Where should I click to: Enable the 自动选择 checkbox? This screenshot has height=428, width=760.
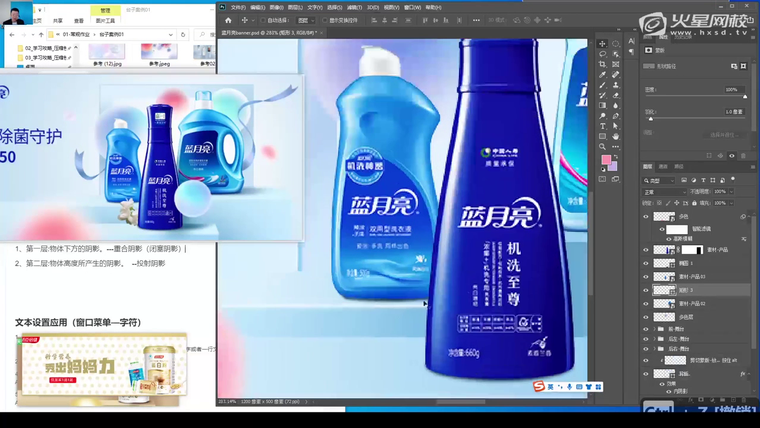coord(261,20)
